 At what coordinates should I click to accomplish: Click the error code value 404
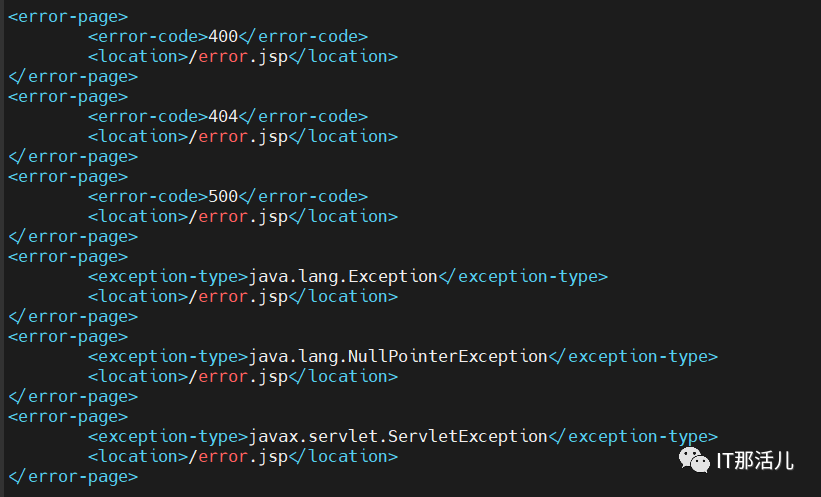pos(222,116)
